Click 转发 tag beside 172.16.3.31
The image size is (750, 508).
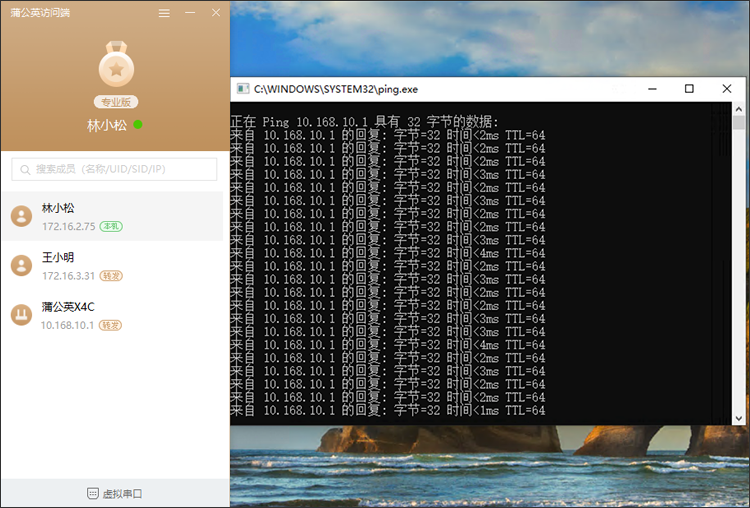pyautogui.click(x=111, y=276)
